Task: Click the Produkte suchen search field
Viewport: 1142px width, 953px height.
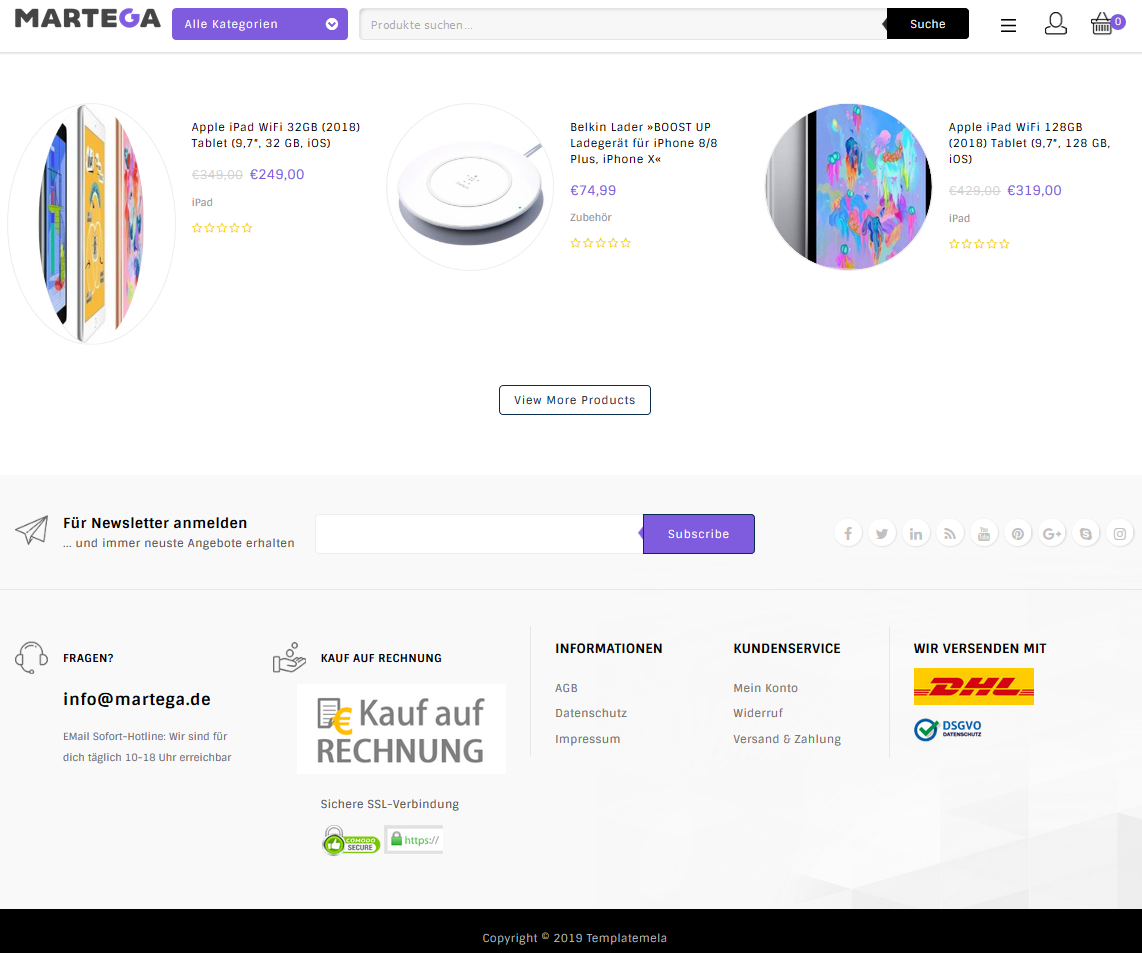Action: pos(623,24)
